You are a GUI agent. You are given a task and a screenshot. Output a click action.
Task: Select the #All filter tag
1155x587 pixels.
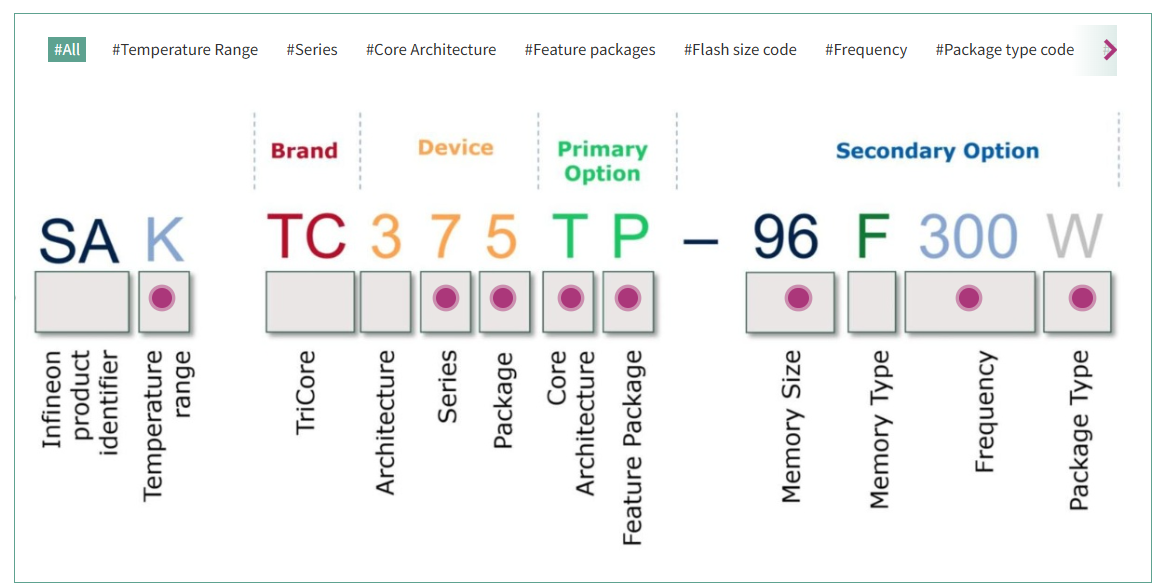pyautogui.click(x=67, y=49)
